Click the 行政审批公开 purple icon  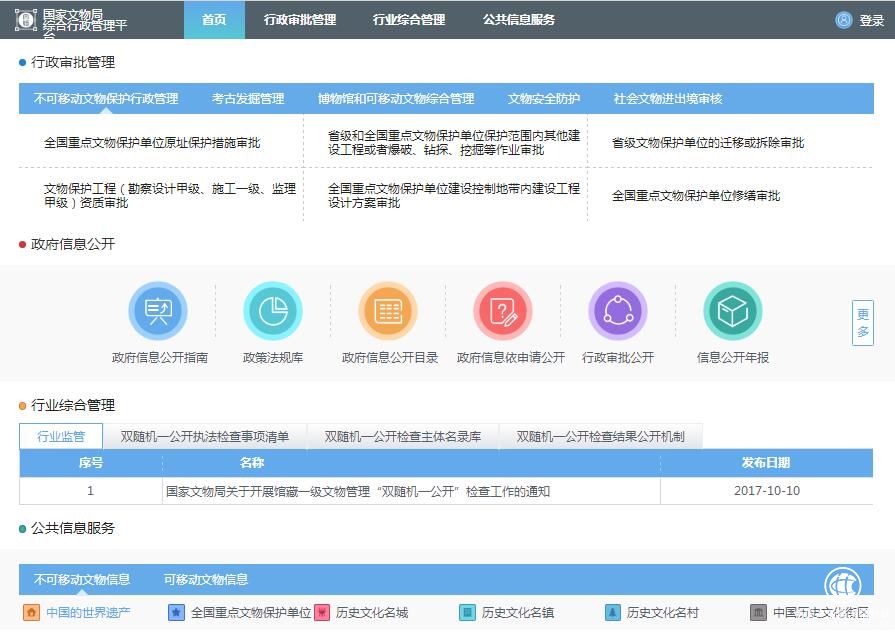(x=618, y=311)
